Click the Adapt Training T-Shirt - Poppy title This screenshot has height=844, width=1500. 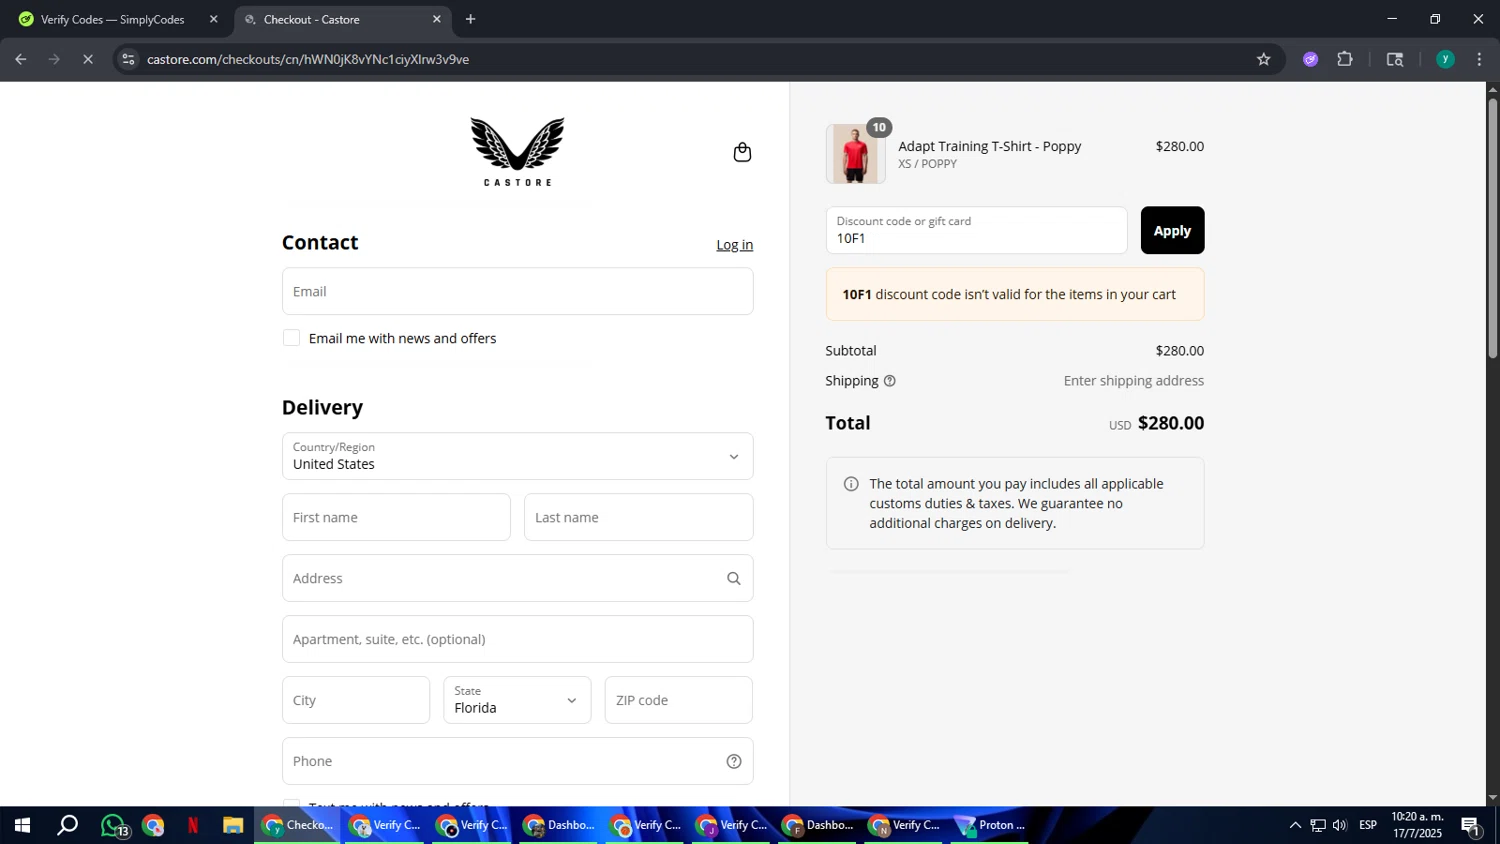(989, 146)
